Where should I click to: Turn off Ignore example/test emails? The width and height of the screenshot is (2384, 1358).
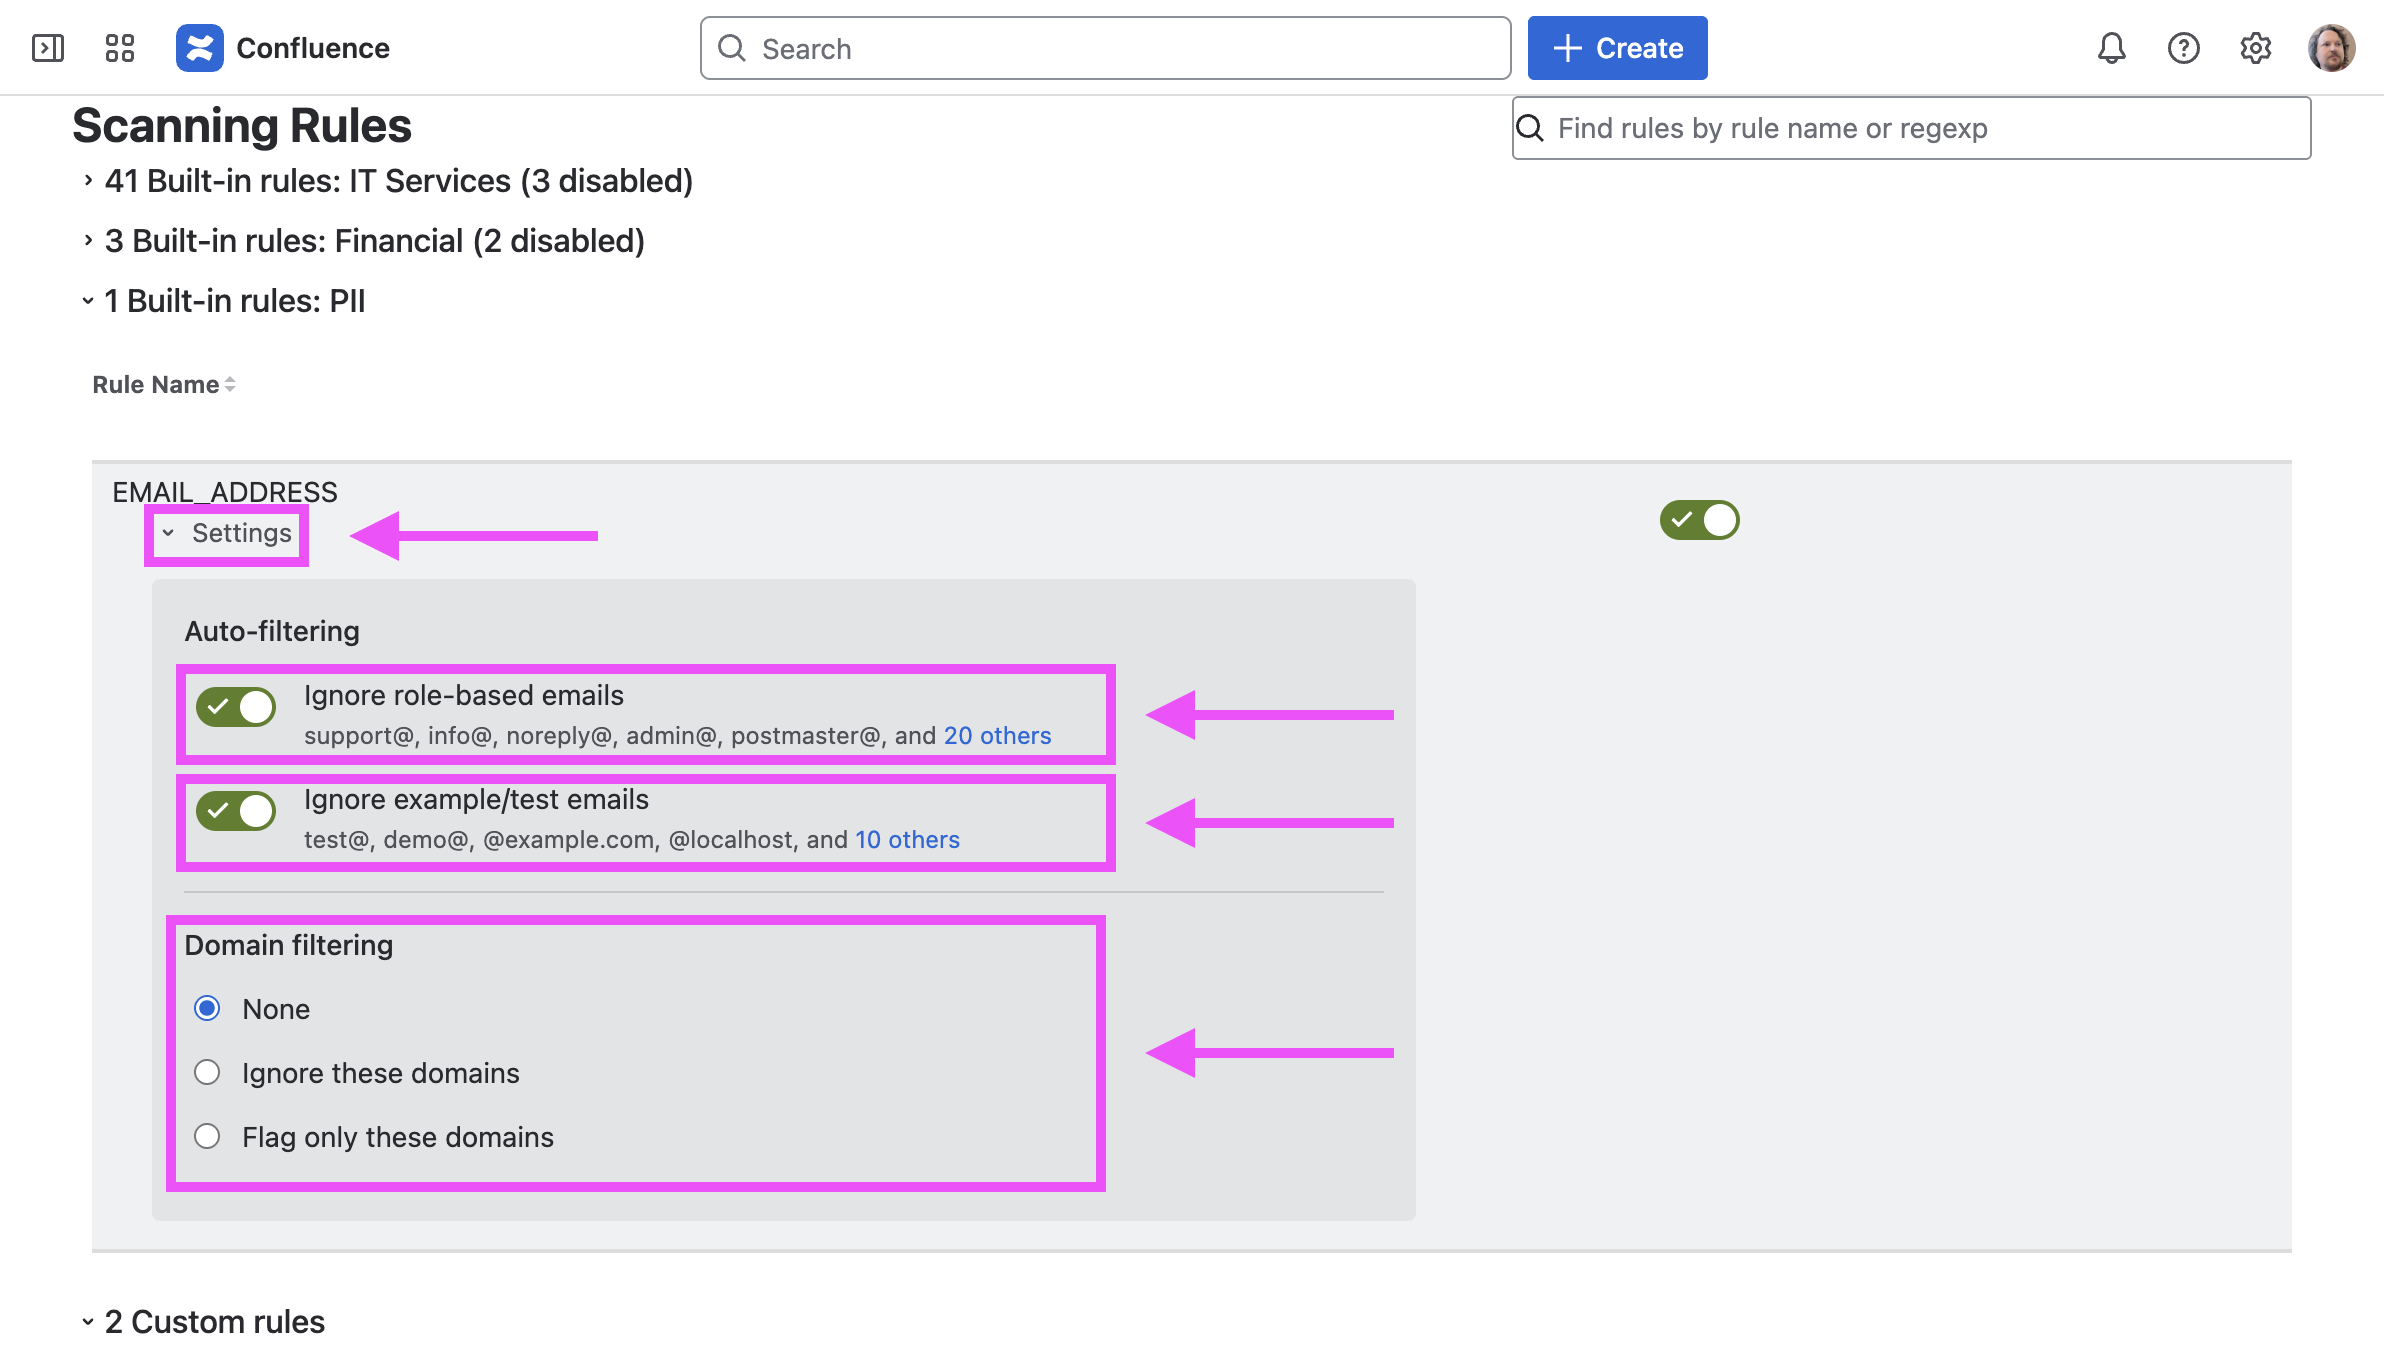point(236,811)
